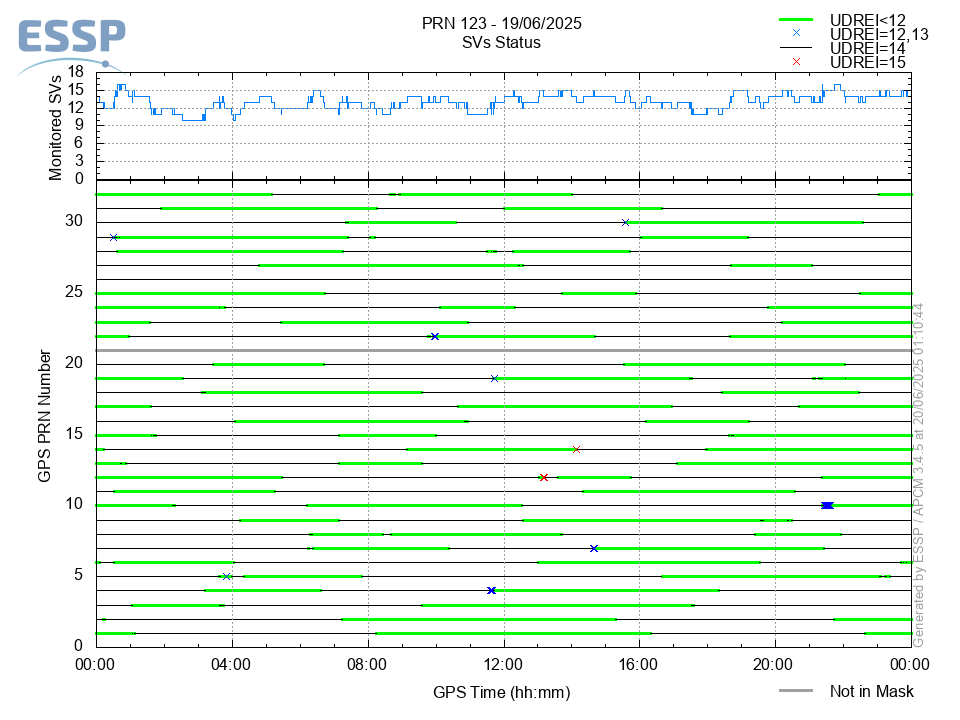Click the blue X marker on PRN 4
The image size is (960, 720).
click(491, 590)
